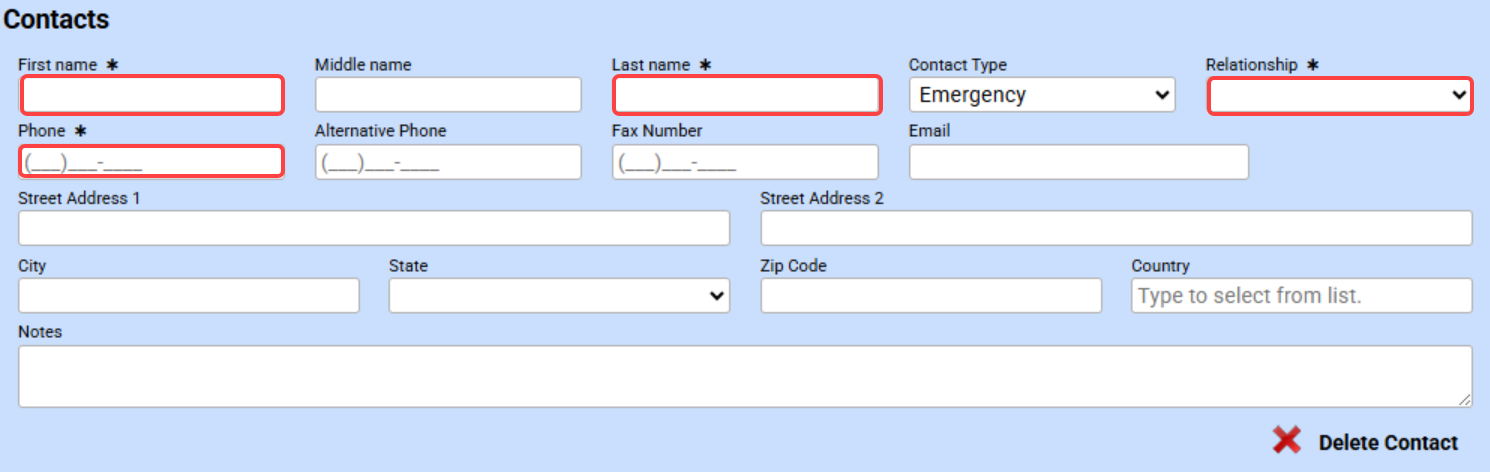This screenshot has height=472, width=1490.
Task: Click the required Phone field
Action: click(x=153, y=162)
